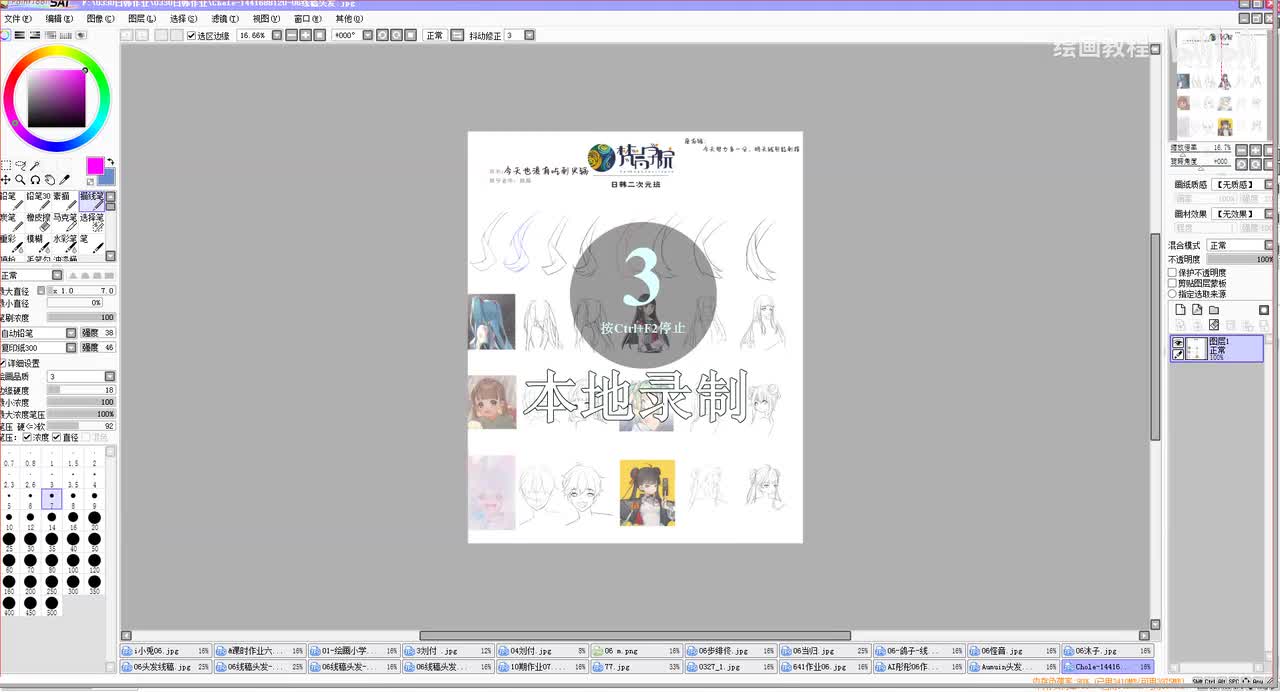
Task: Select the hand pan tool
Action: click(50, 180)
